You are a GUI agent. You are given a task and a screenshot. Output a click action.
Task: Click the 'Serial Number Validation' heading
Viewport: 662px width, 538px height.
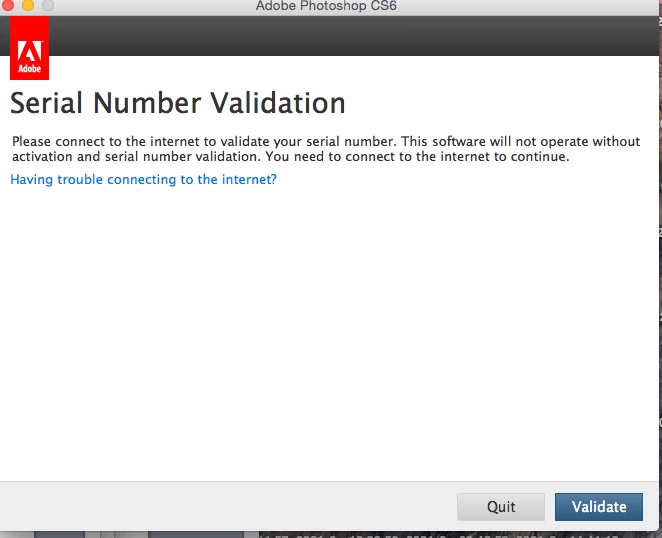click(x=178, y=103)
